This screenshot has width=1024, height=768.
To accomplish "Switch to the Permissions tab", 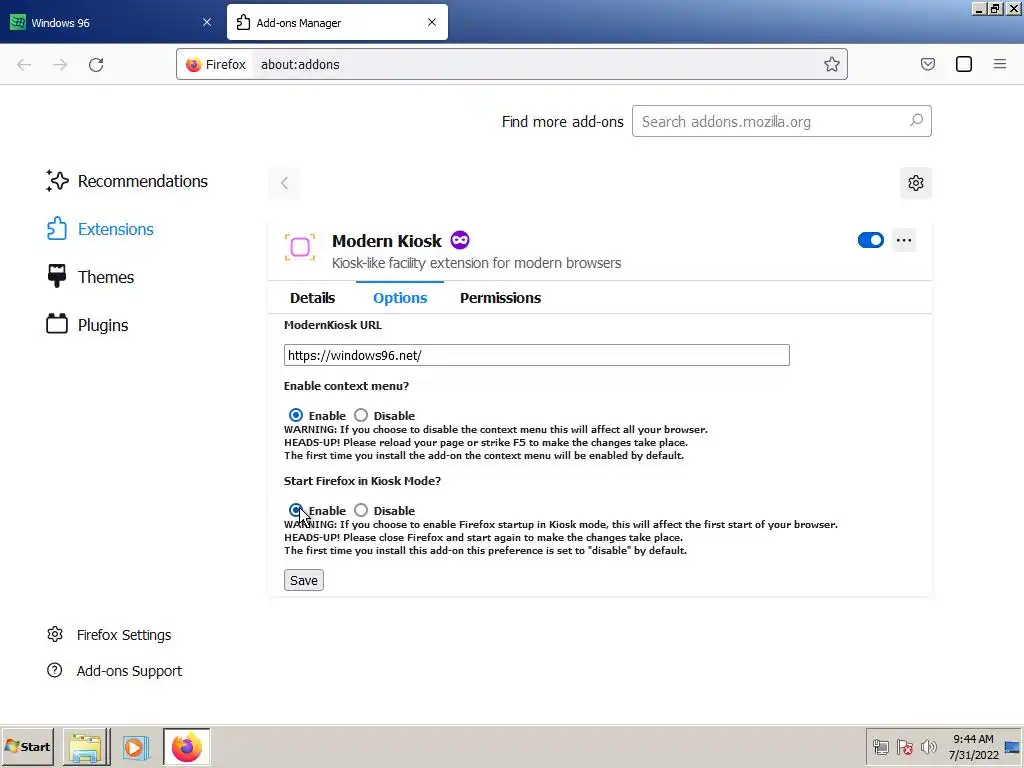I will click(x=500, y=298).
